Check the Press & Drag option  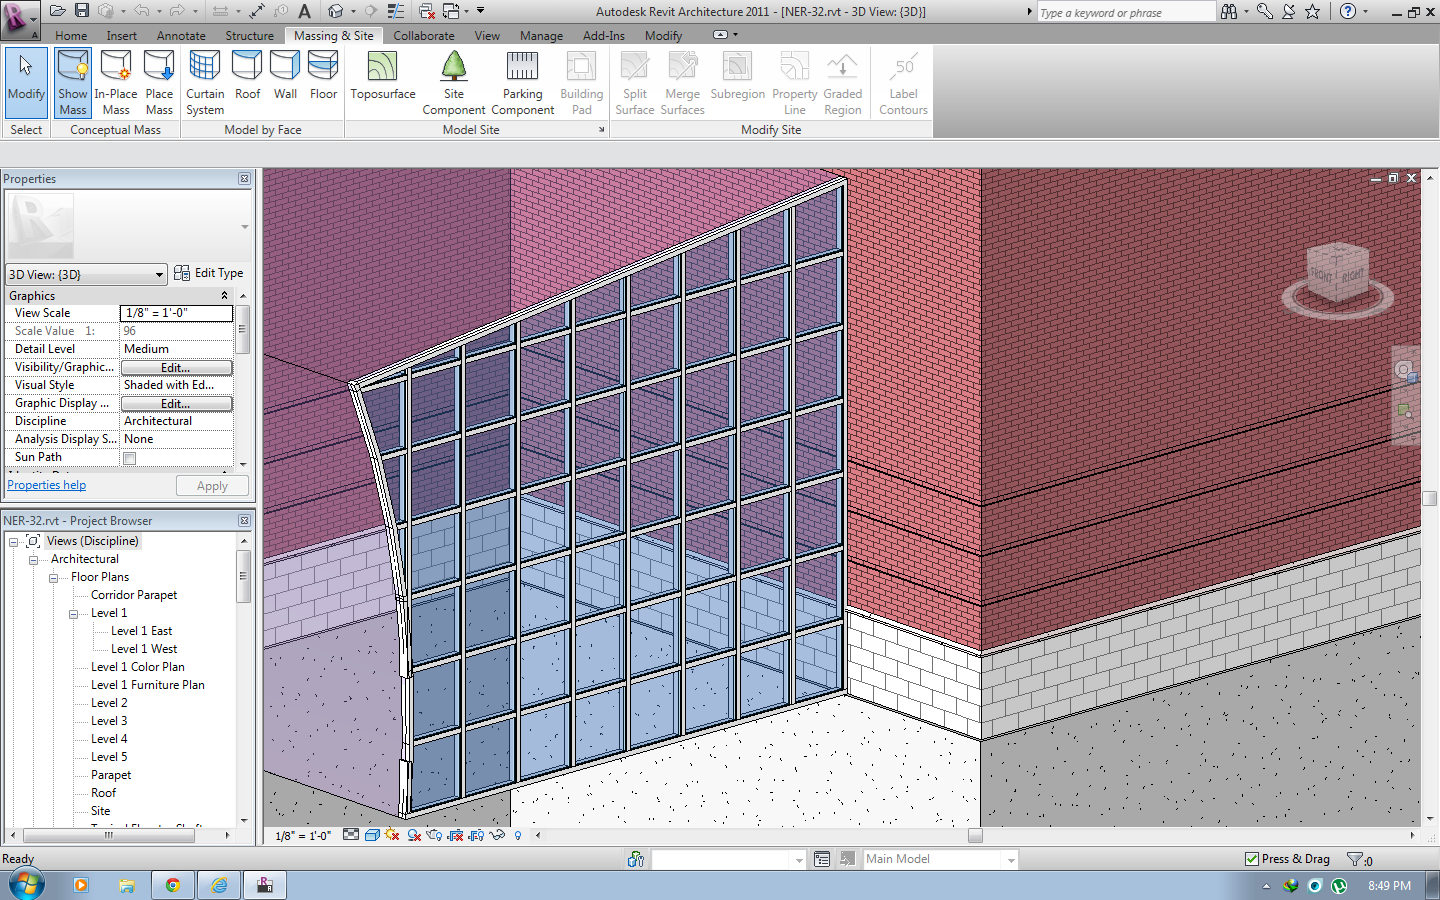pos(1252,858)
